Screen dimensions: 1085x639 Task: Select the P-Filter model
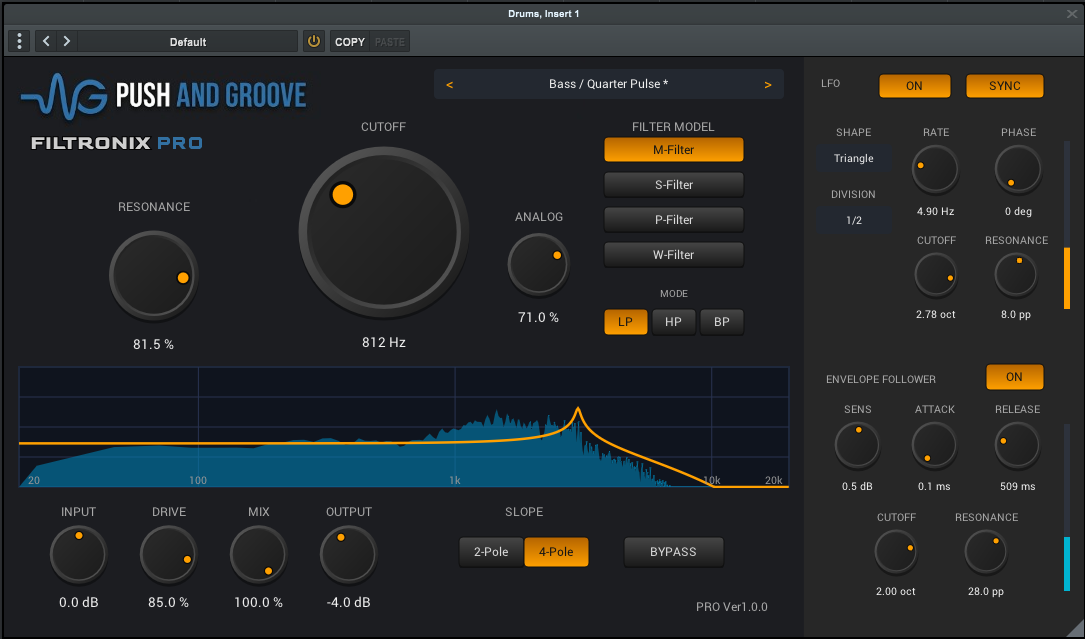pyautogui.click(x=673, y=219)
